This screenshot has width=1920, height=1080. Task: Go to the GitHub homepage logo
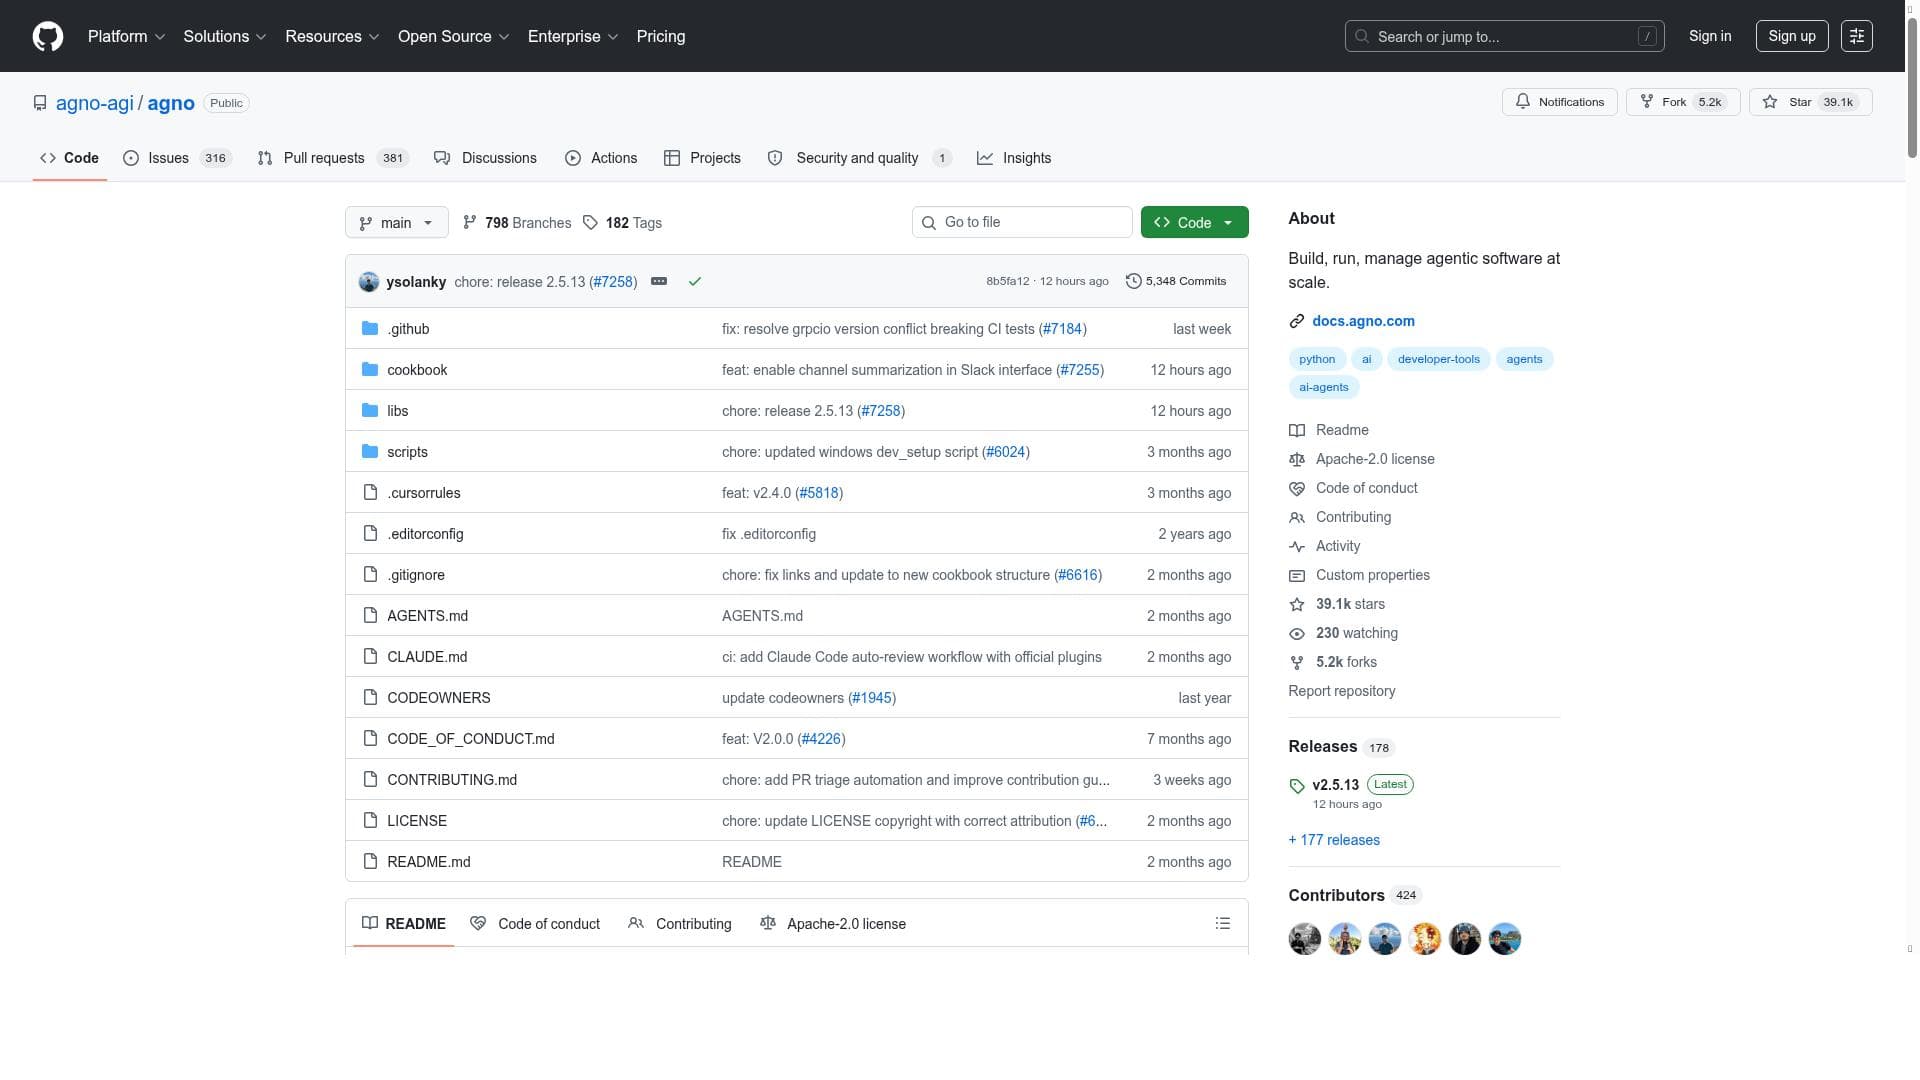point(47,36)
